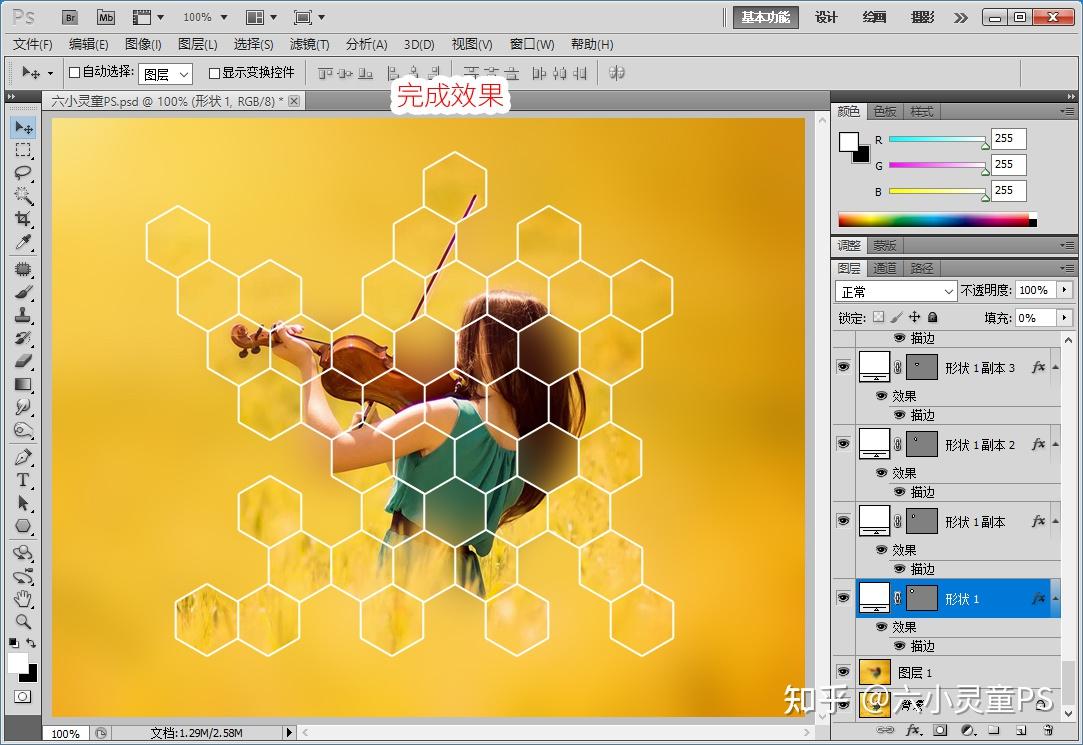Switch to the 绘画 workspace
The width and height of the screenshot is (1083, 745).
click(x=874, y=17)
